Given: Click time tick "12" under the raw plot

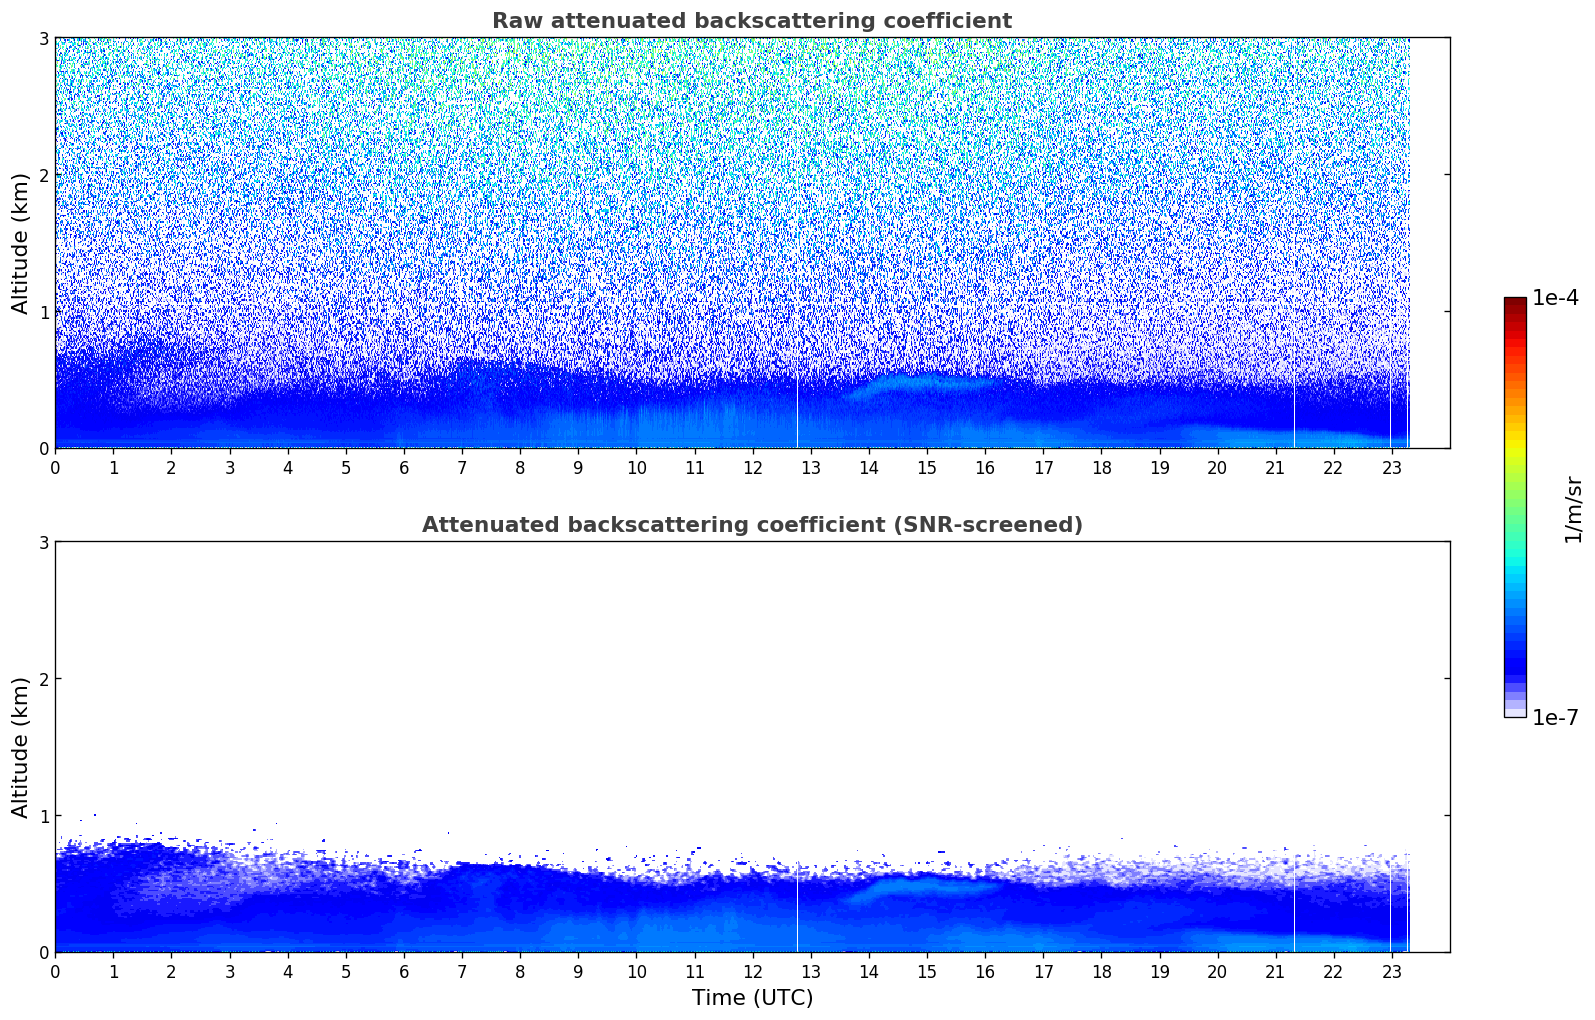Looking at the screenshot, I should (753, 468).
